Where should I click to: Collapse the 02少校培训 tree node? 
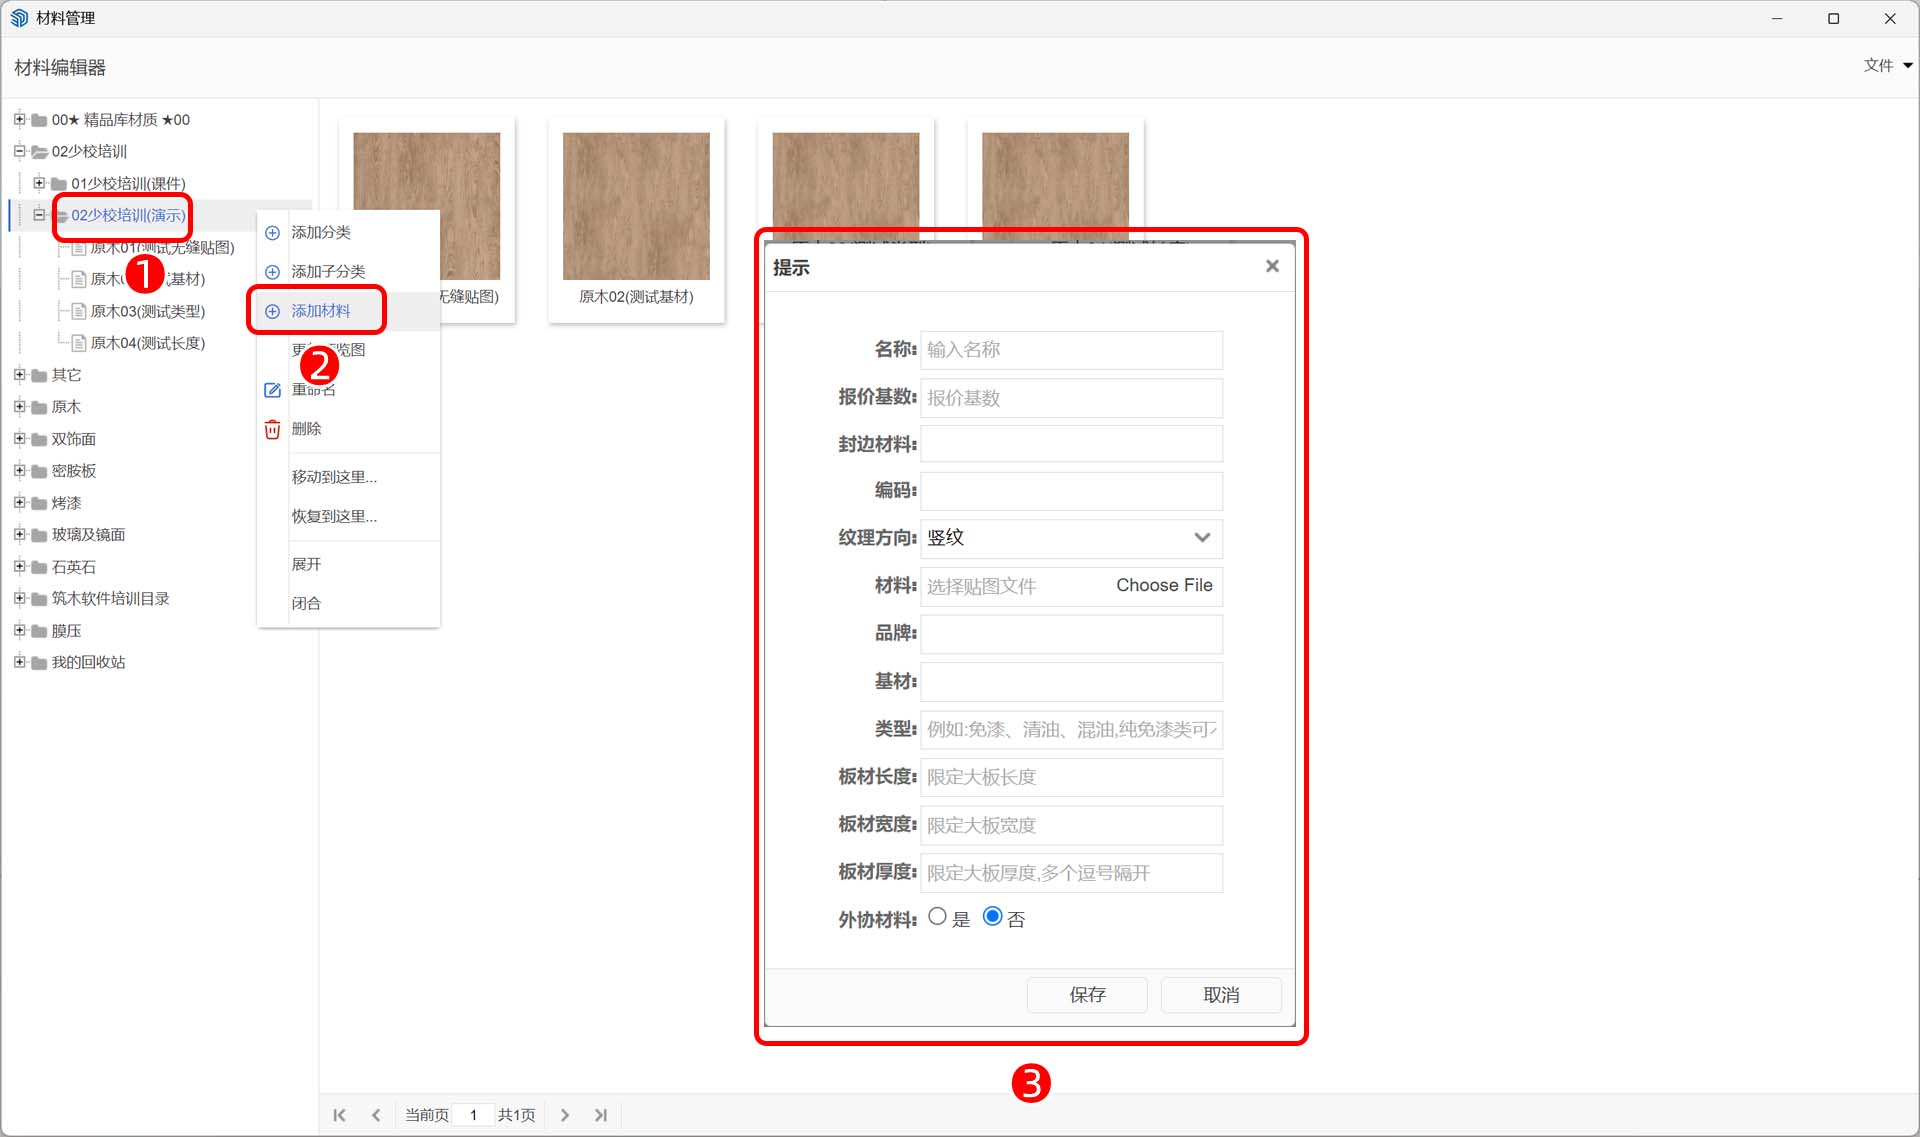pyautogui.click(x=18, y=152)
